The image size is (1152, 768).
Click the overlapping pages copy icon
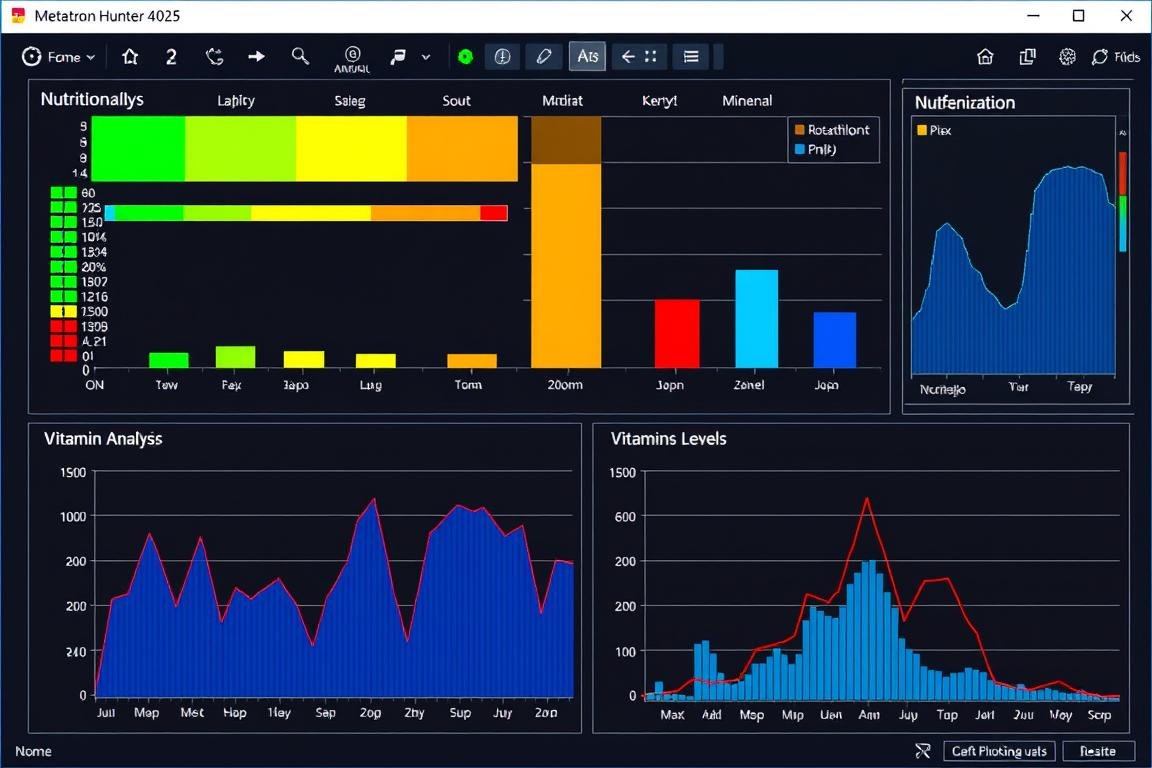[1027, 57]
